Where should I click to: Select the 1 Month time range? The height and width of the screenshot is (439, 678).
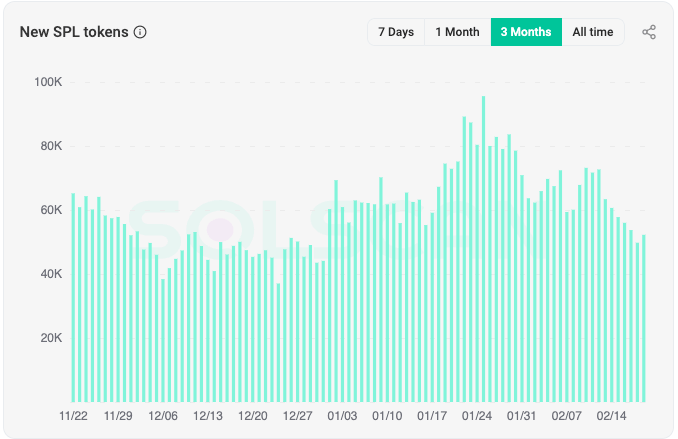(457, 32)
